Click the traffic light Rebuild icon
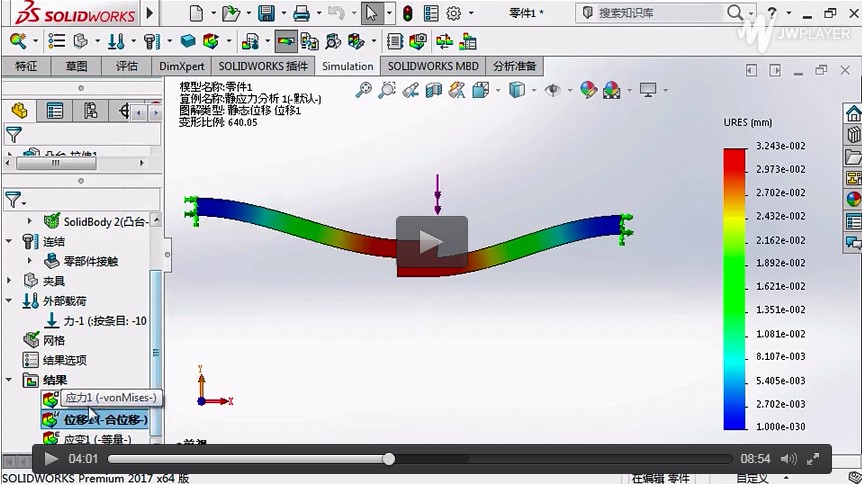The image size is (862, 485). (x=407, y=13)
